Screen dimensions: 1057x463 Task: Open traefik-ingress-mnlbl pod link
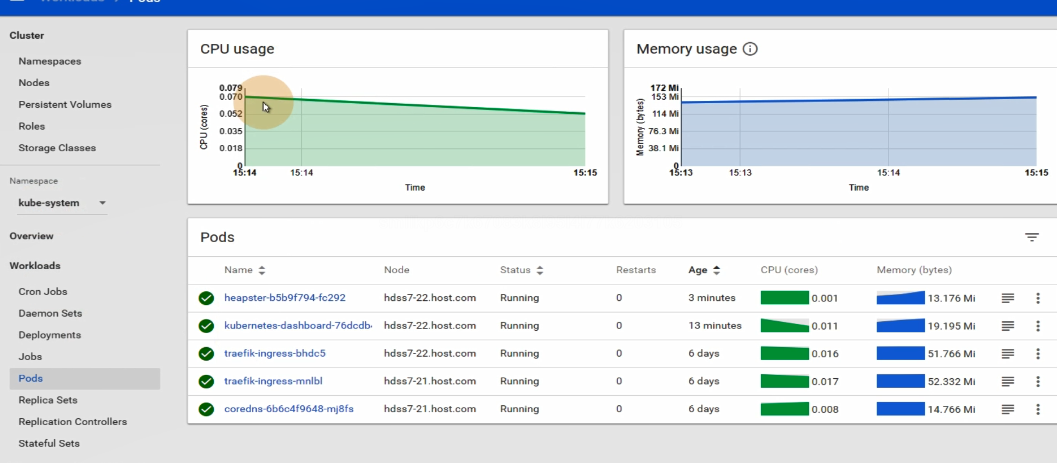click(273, 381)
